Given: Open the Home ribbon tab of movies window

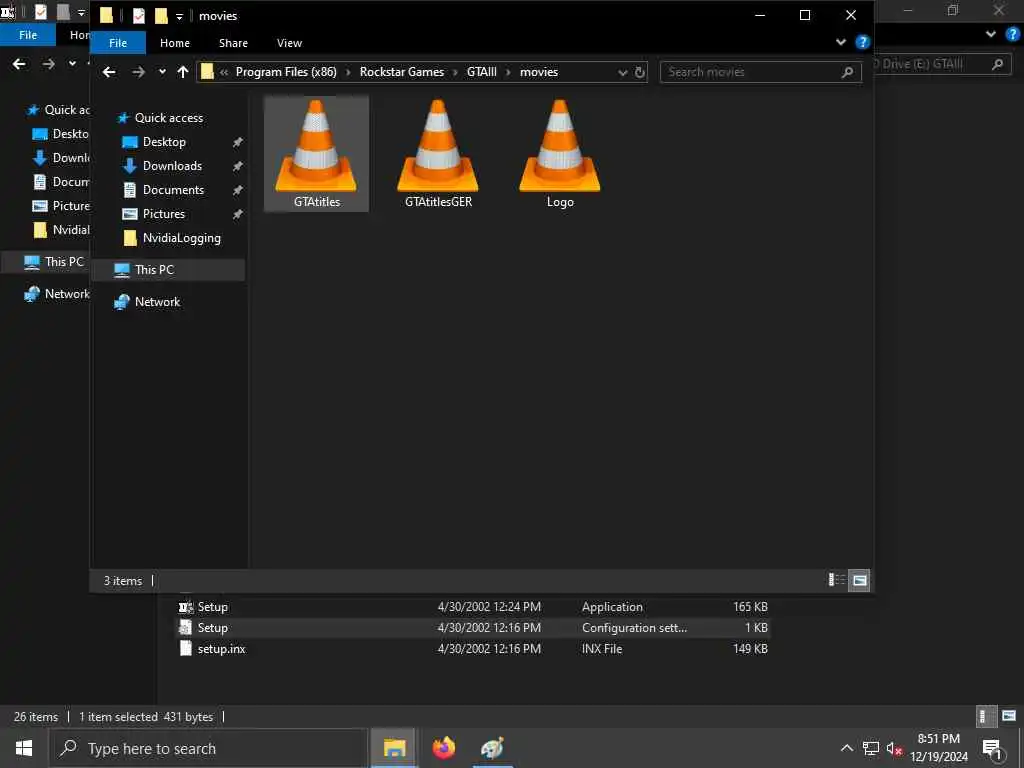Looking at the screenshot, I should [175, 43].
